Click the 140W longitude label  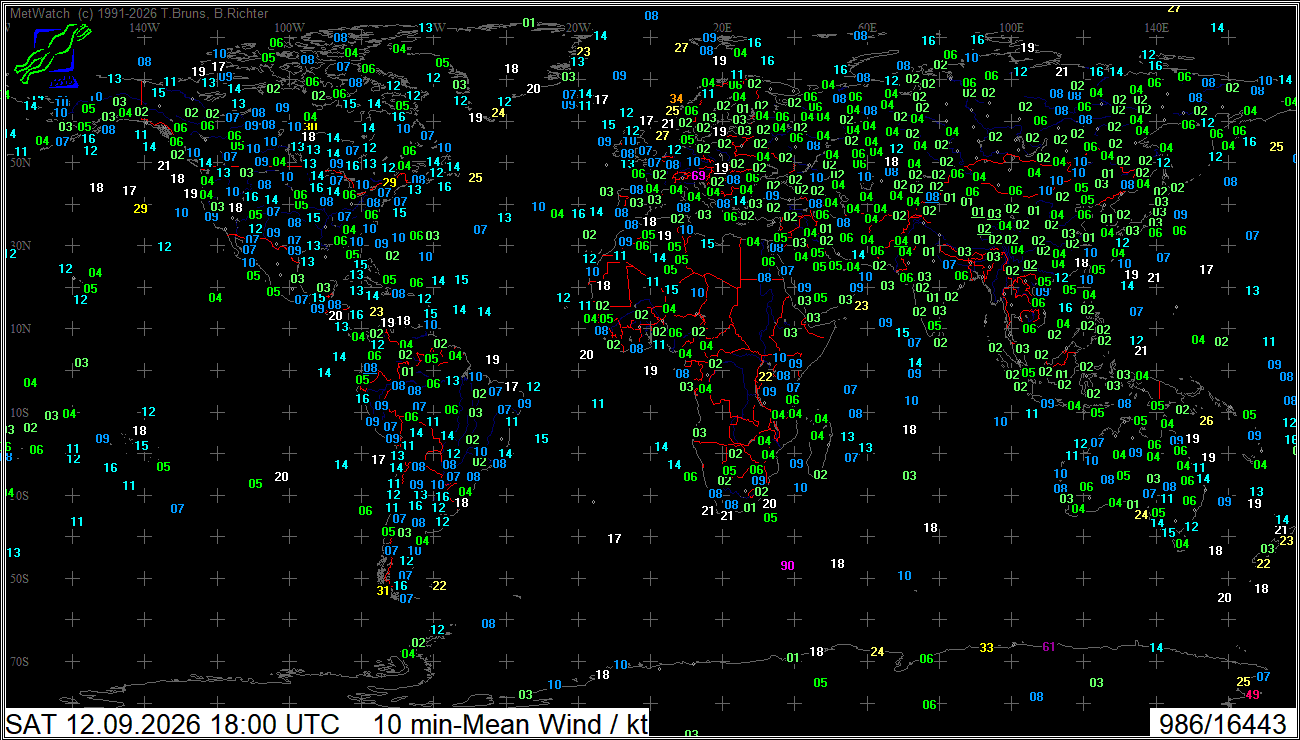[145, 28]
